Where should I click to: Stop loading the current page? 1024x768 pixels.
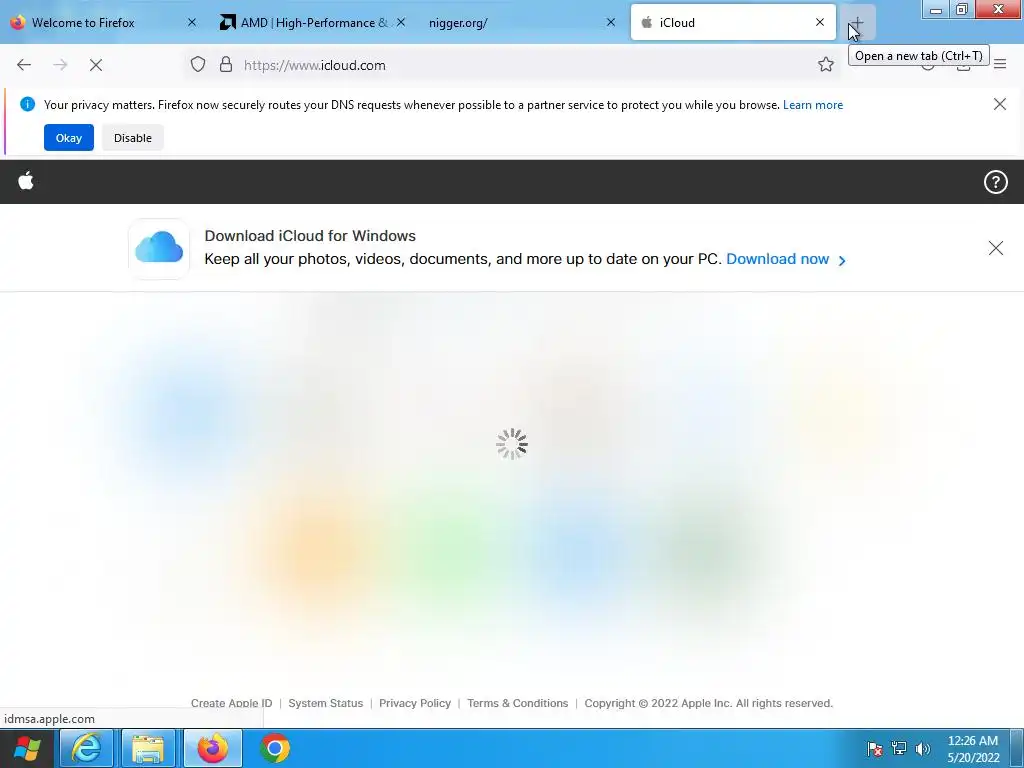point(96,65)
